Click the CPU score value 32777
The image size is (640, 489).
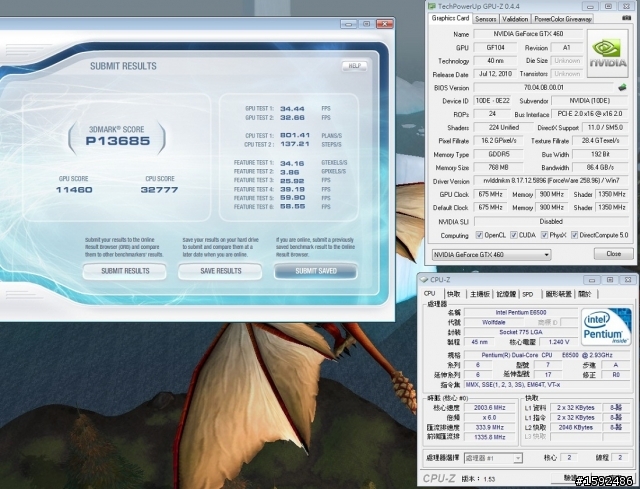[x=159, y=190]
